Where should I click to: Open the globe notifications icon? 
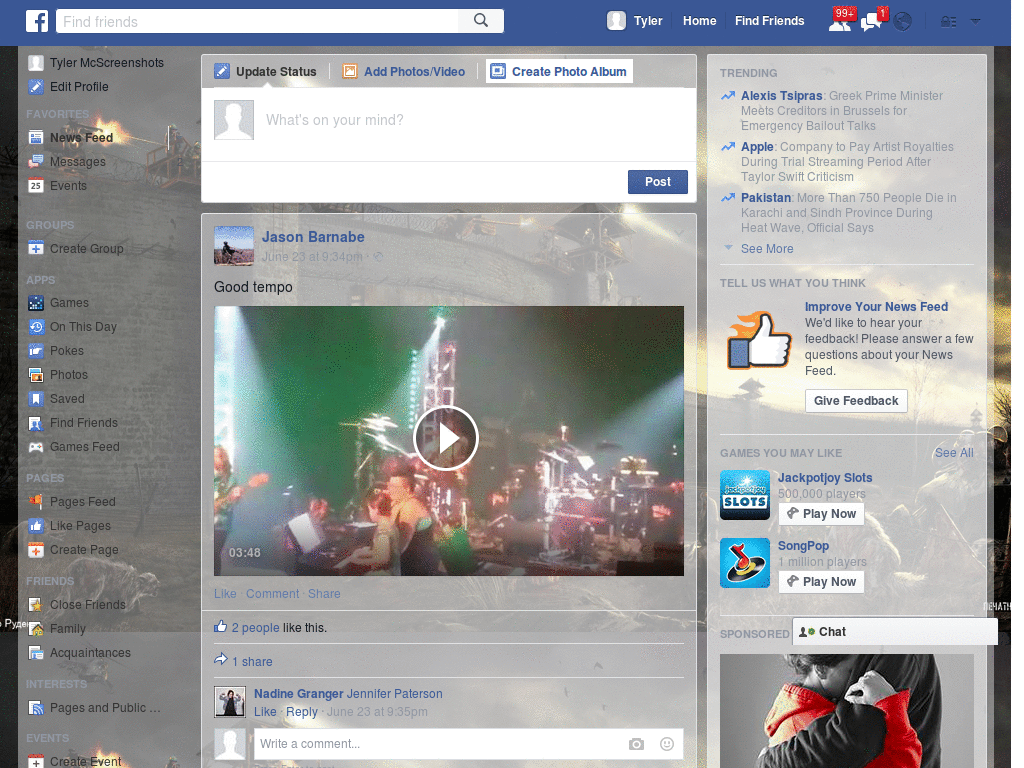coord(903,22)
